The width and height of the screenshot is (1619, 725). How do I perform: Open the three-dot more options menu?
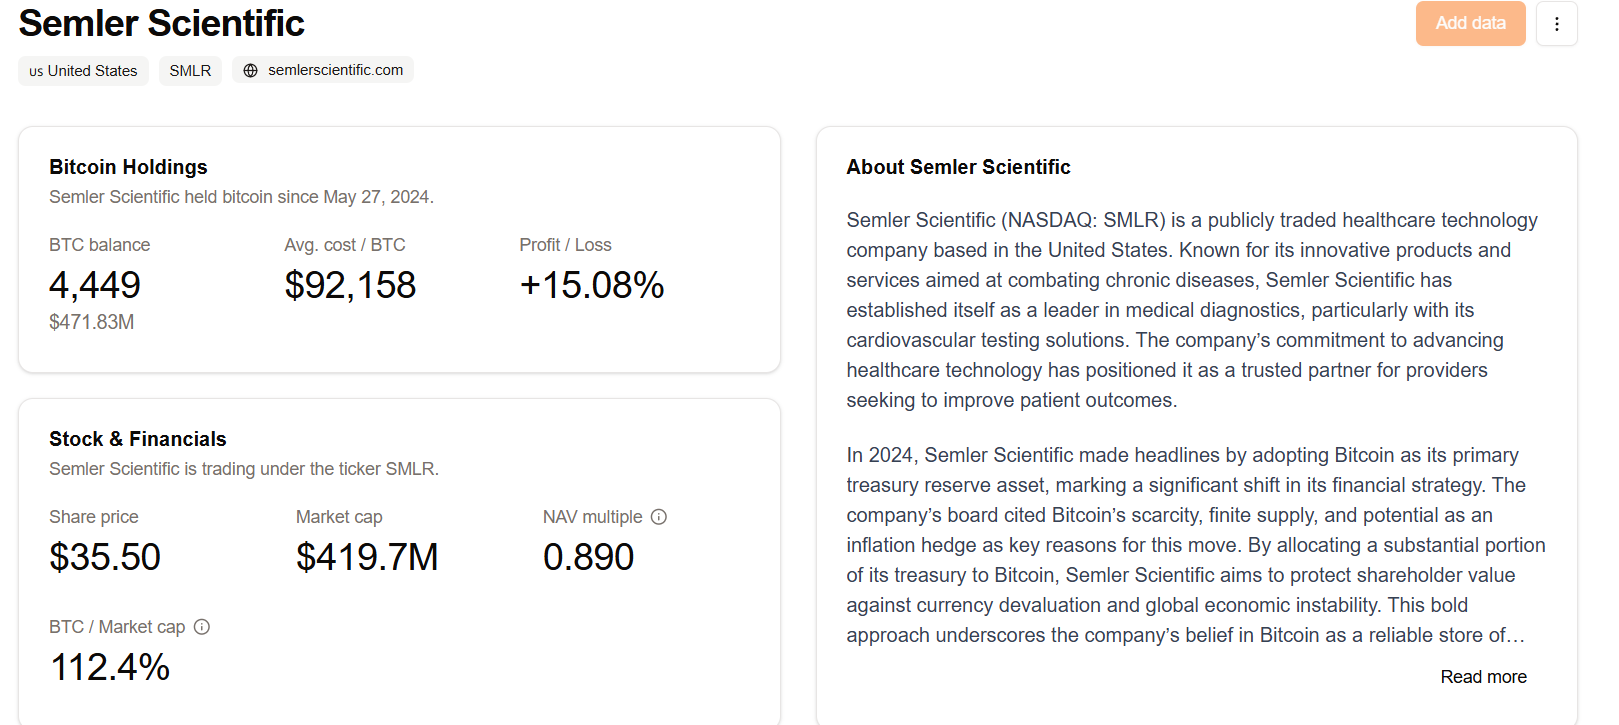pos(1556,23)
